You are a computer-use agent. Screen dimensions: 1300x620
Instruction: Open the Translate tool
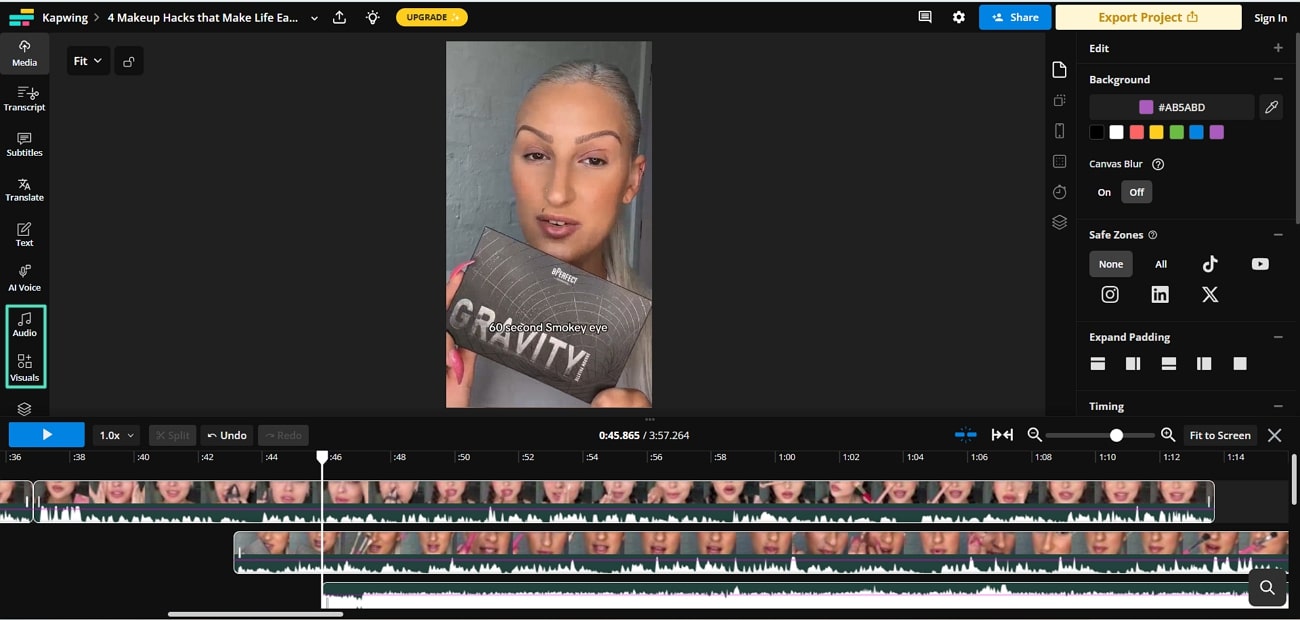pos(24,189)
